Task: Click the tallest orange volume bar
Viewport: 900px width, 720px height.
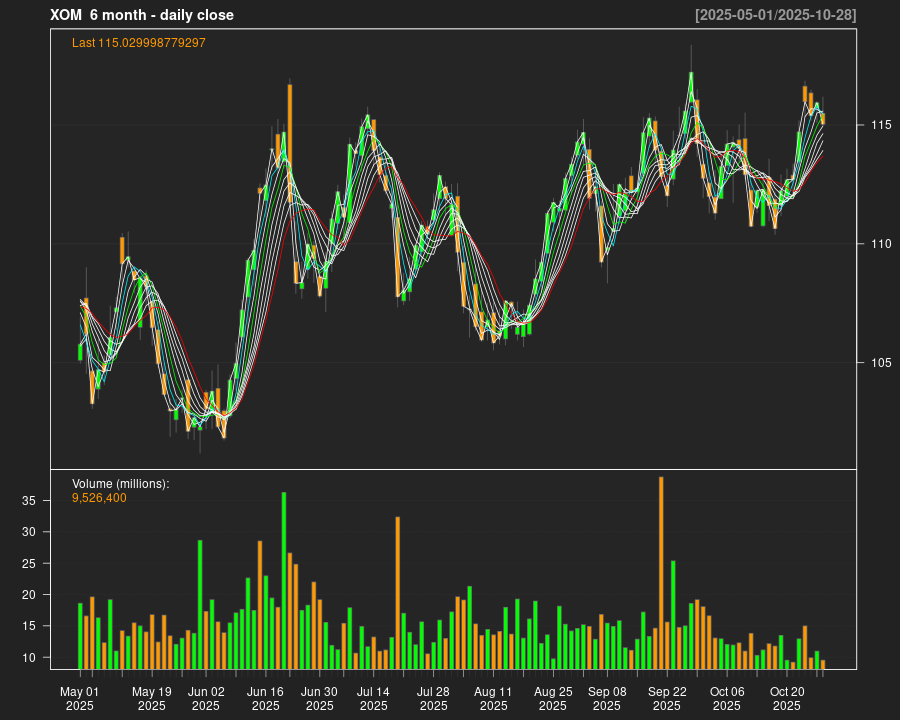Action: click(661, 572)
